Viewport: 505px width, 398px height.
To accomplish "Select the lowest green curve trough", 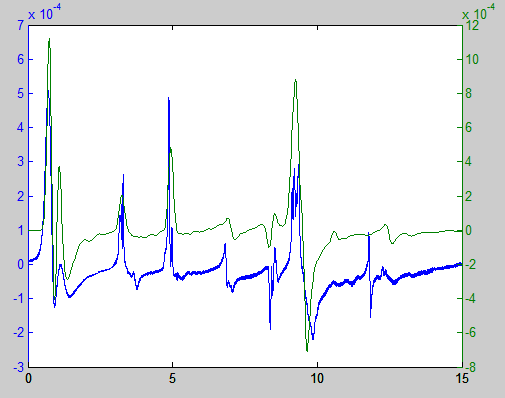I will [x=307, y=350].
